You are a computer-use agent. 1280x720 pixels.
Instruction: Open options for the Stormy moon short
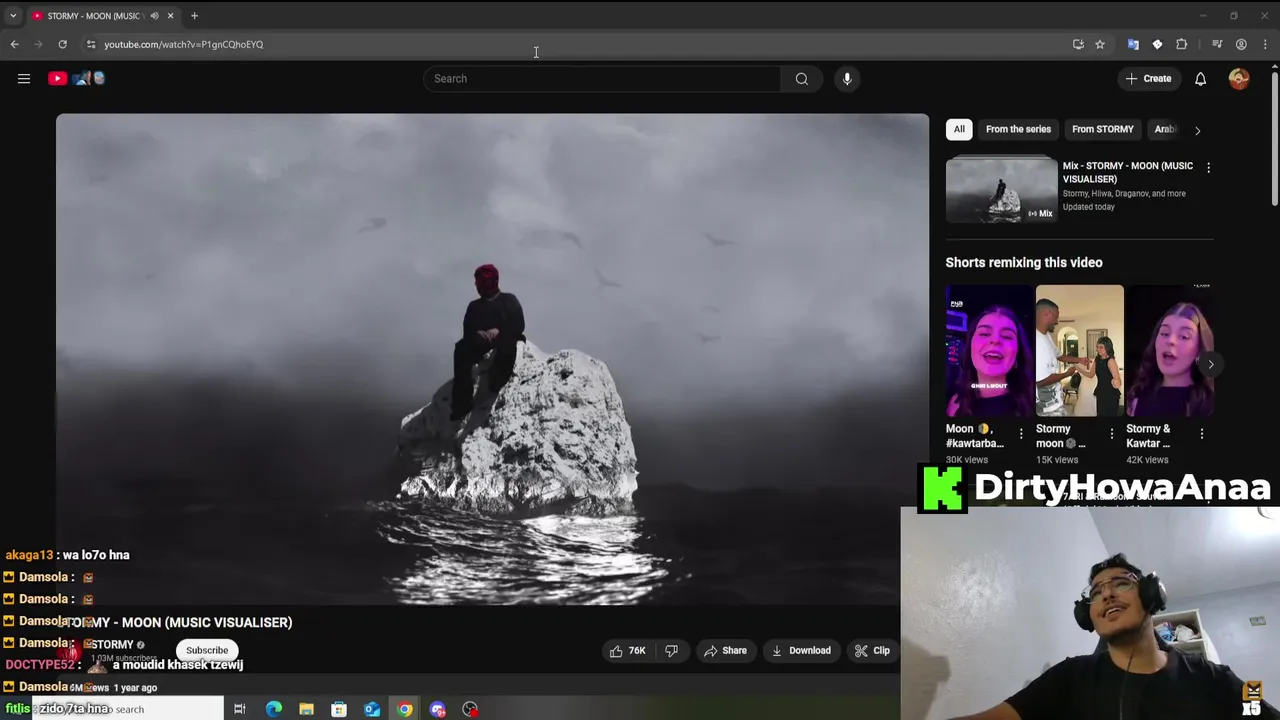click(1111, 434)
